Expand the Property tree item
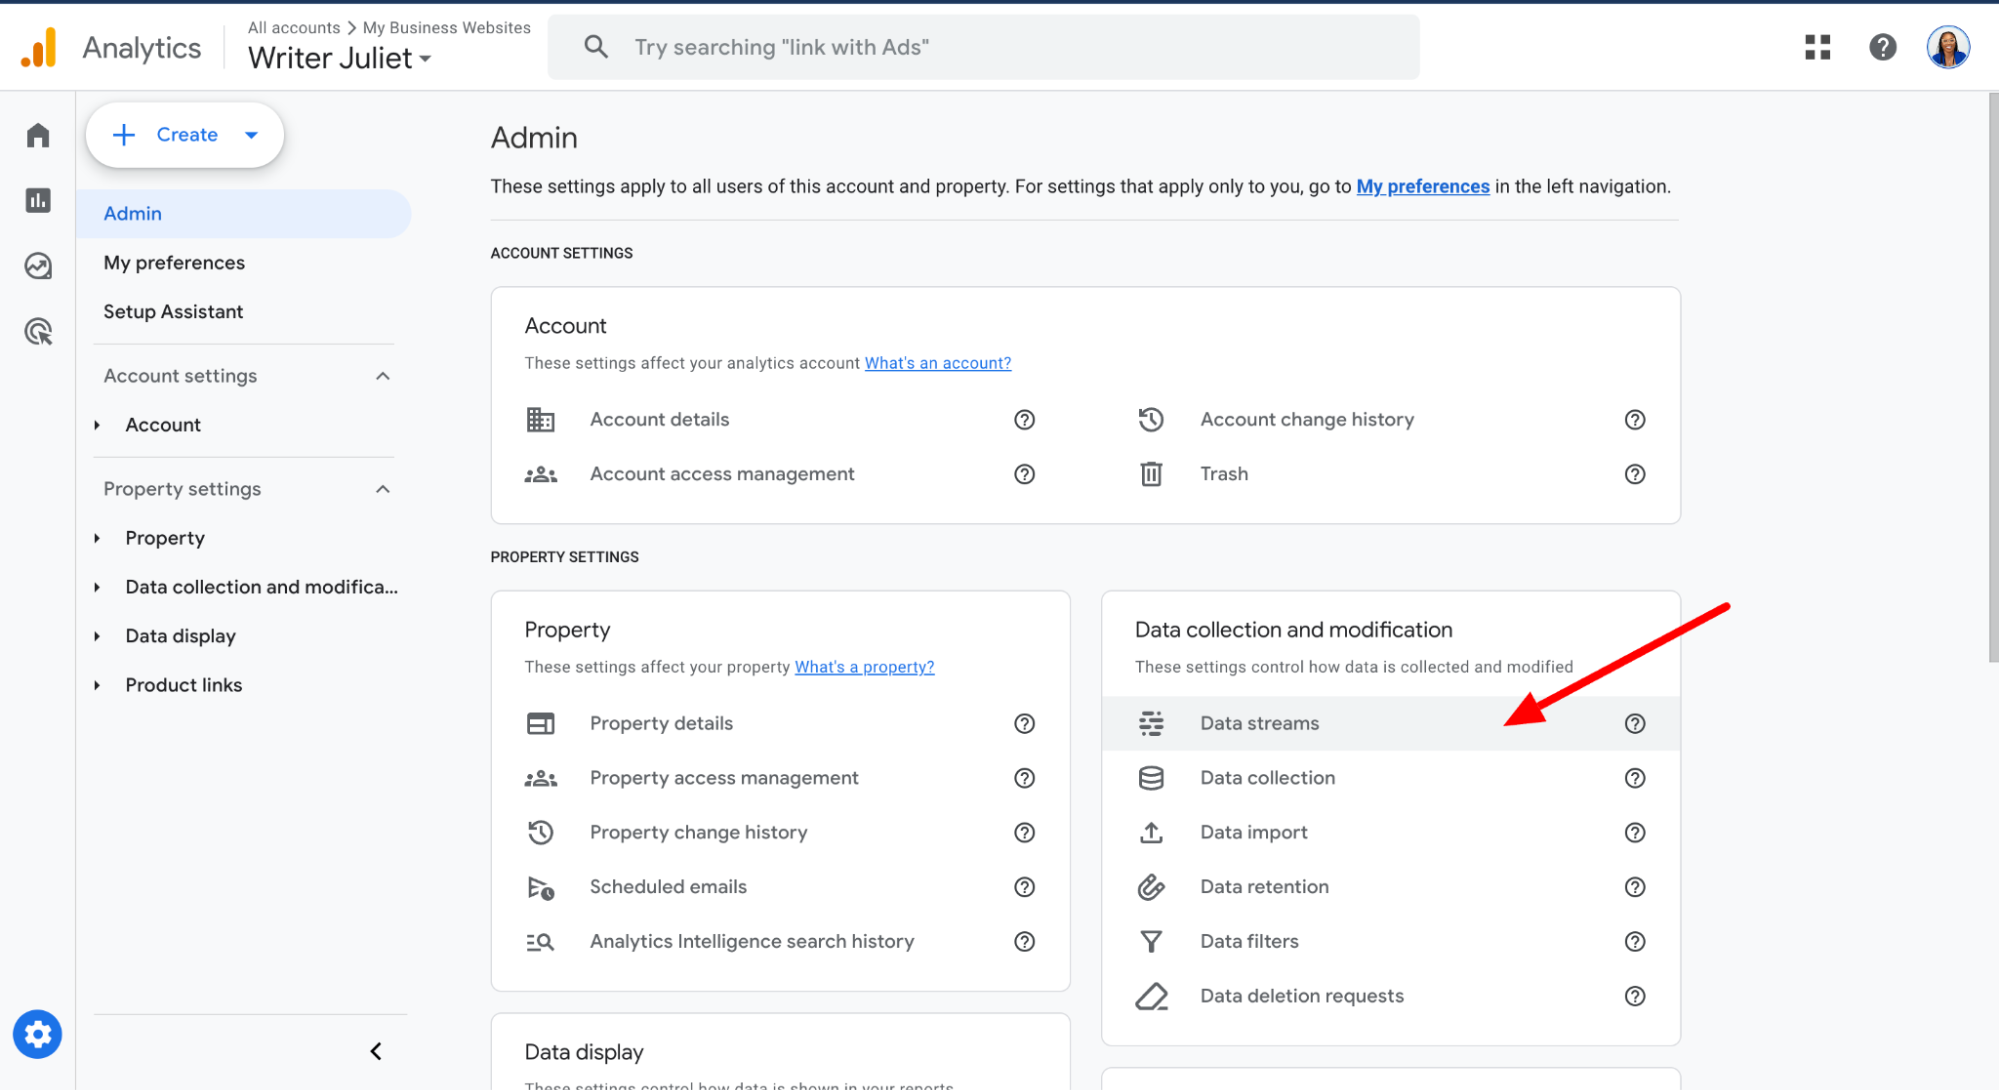The height and width of the screenshot is (1091, 1999). pyautogui.click(x=97, y=538)
